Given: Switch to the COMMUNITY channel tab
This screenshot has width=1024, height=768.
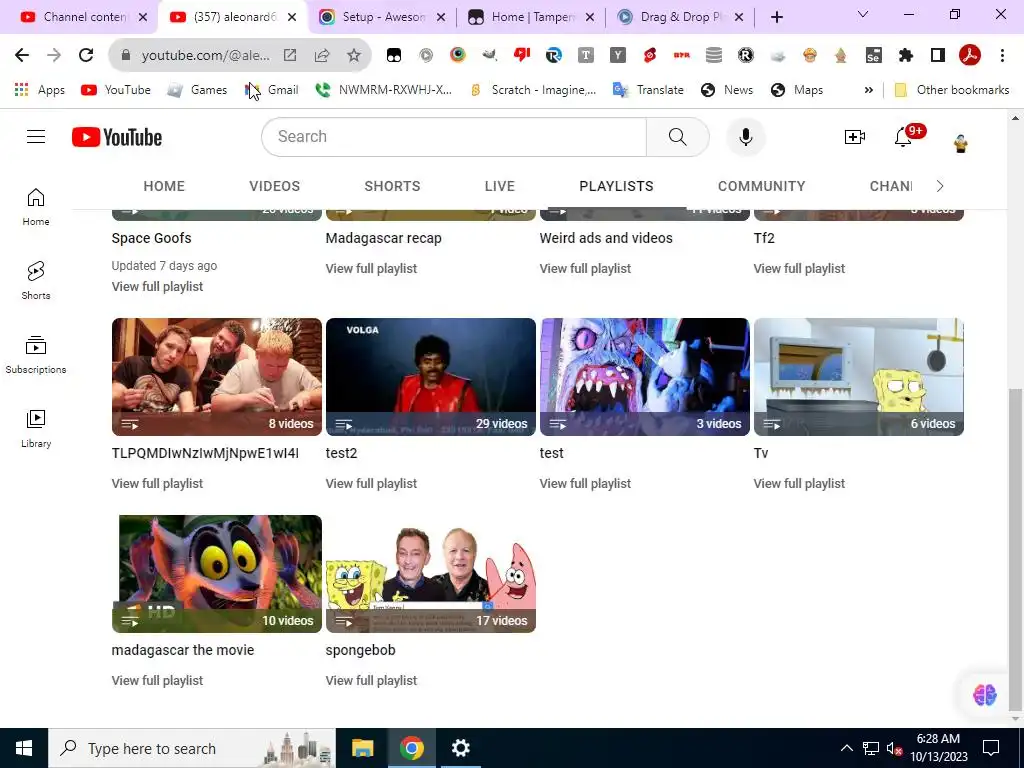Looking at the screenshot, I should [761, 186].
